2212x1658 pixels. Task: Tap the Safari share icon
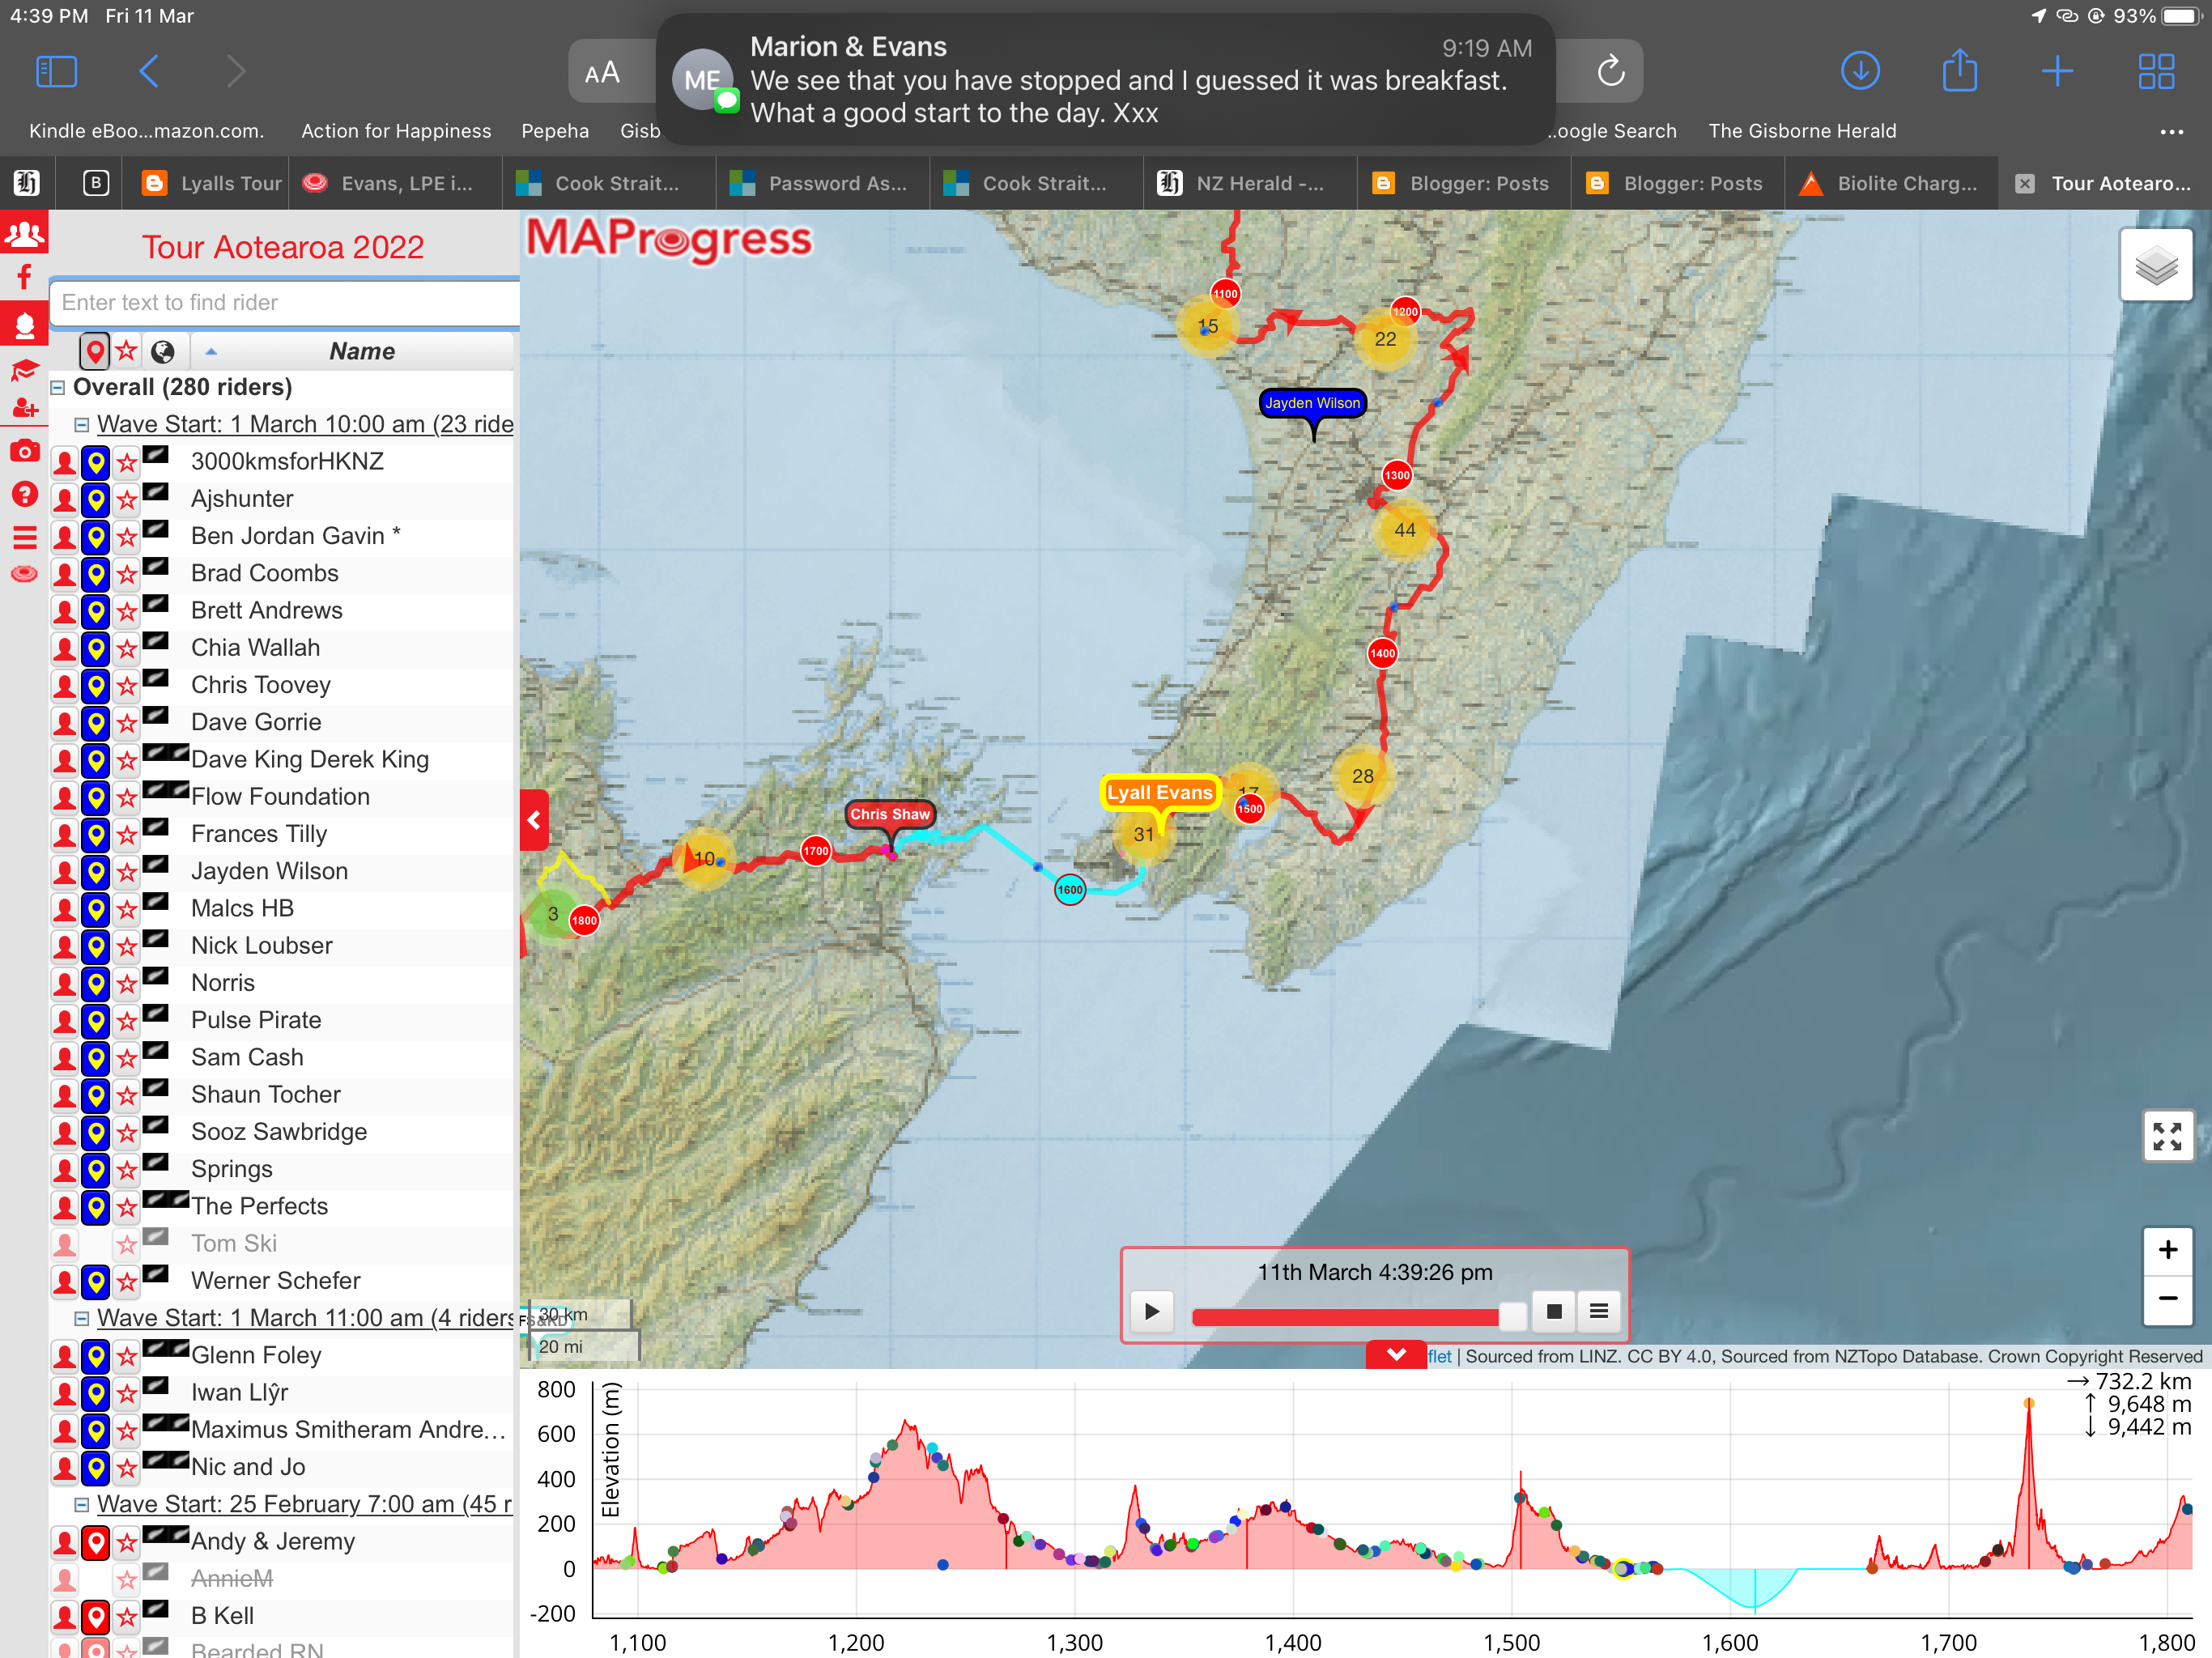[1959, 71]
